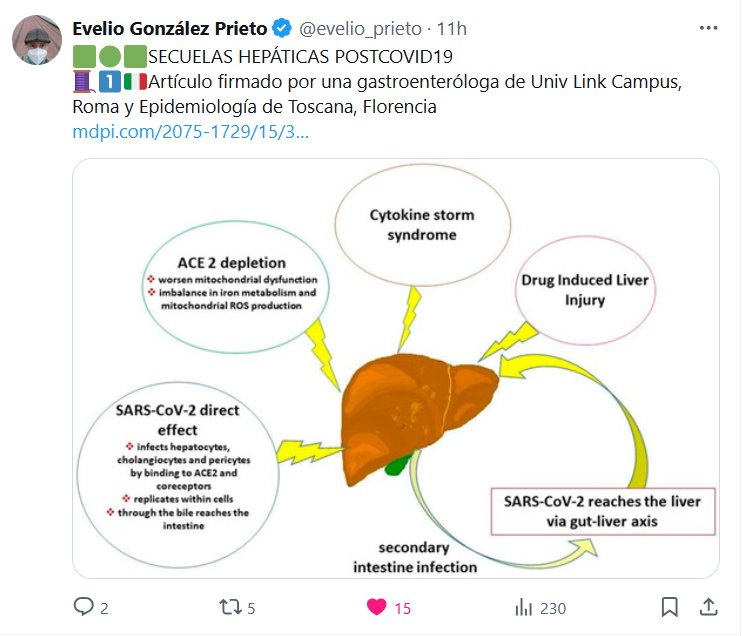The height and width of the screenshot is (636, 742).
Task: Open post analytics bar chart icon
Action: (x=523, y=607)
